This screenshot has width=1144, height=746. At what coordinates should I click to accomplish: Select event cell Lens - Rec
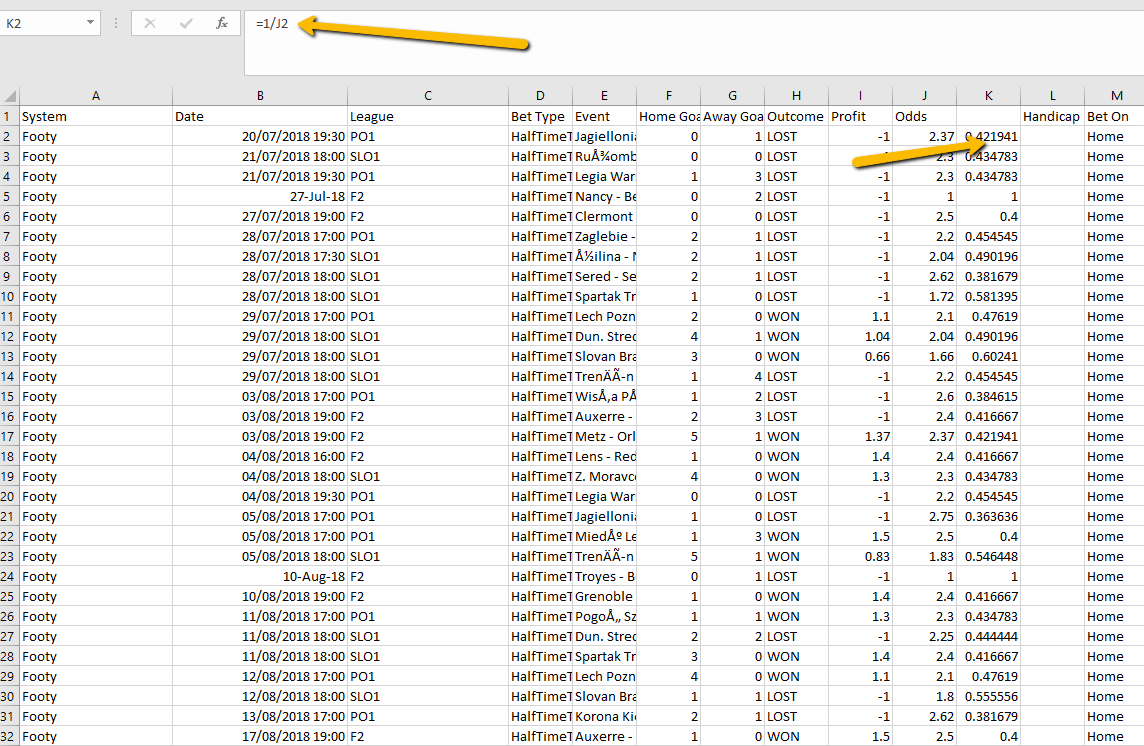(x=604, y=456)
